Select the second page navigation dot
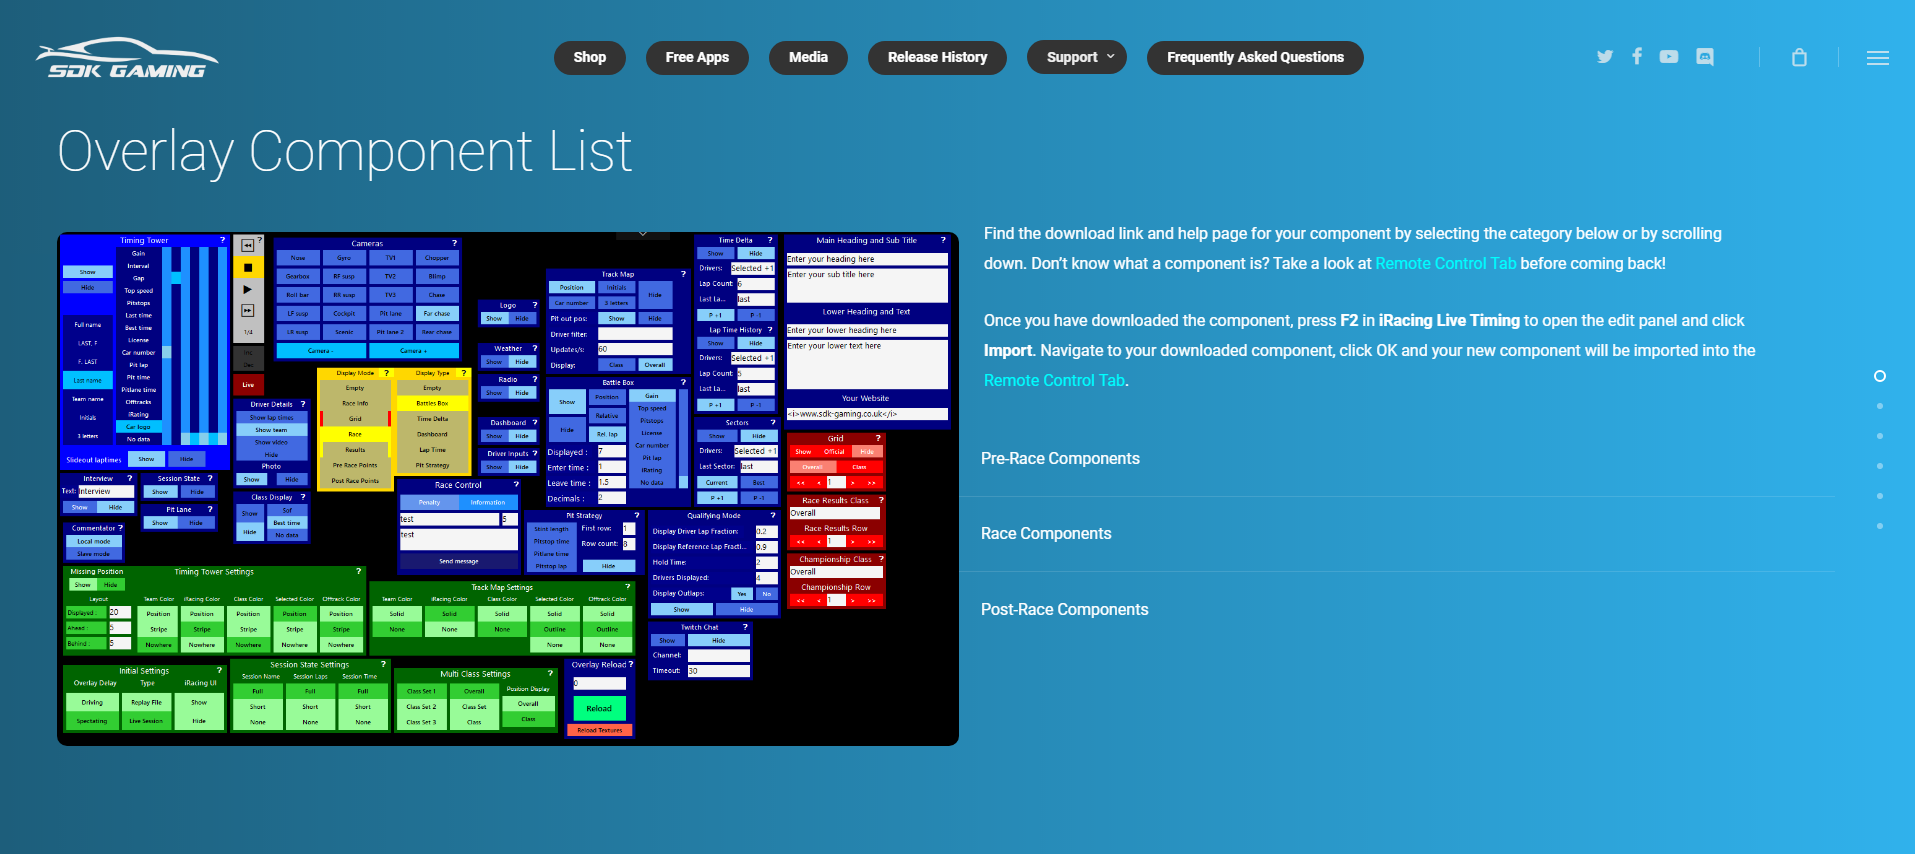Image resolution: width=1915 pixels, height=854 pixels. (x=1880, y=406)
